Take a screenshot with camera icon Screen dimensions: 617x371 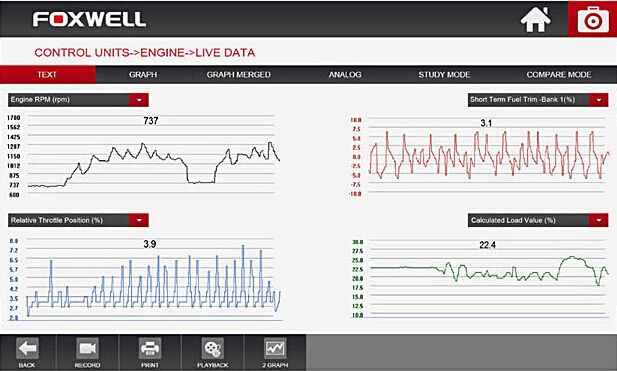pyautogui.click(x=593, y=19)
